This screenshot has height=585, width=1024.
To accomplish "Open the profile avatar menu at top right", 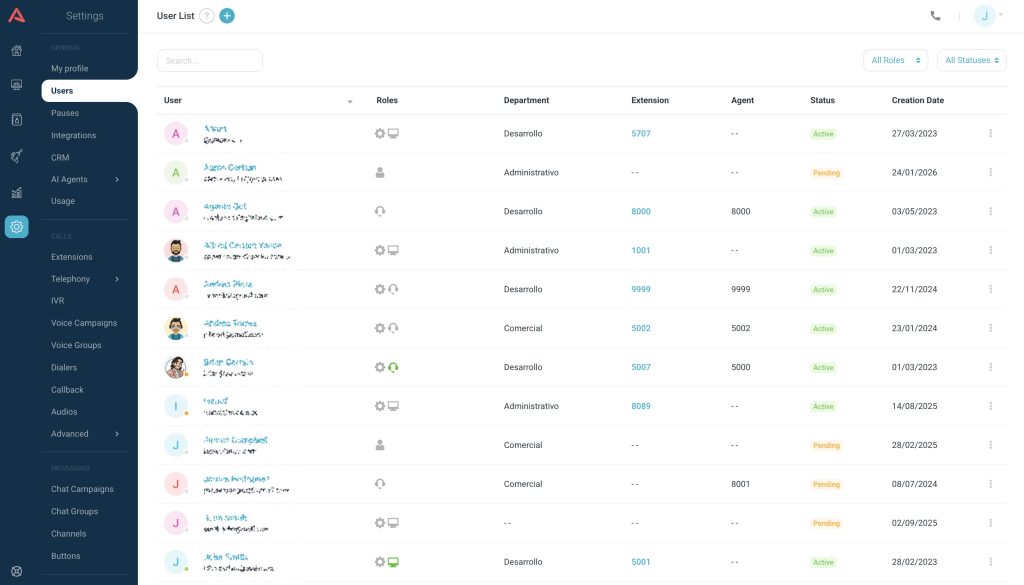I will pyautogui.click(x=987, y=16).
